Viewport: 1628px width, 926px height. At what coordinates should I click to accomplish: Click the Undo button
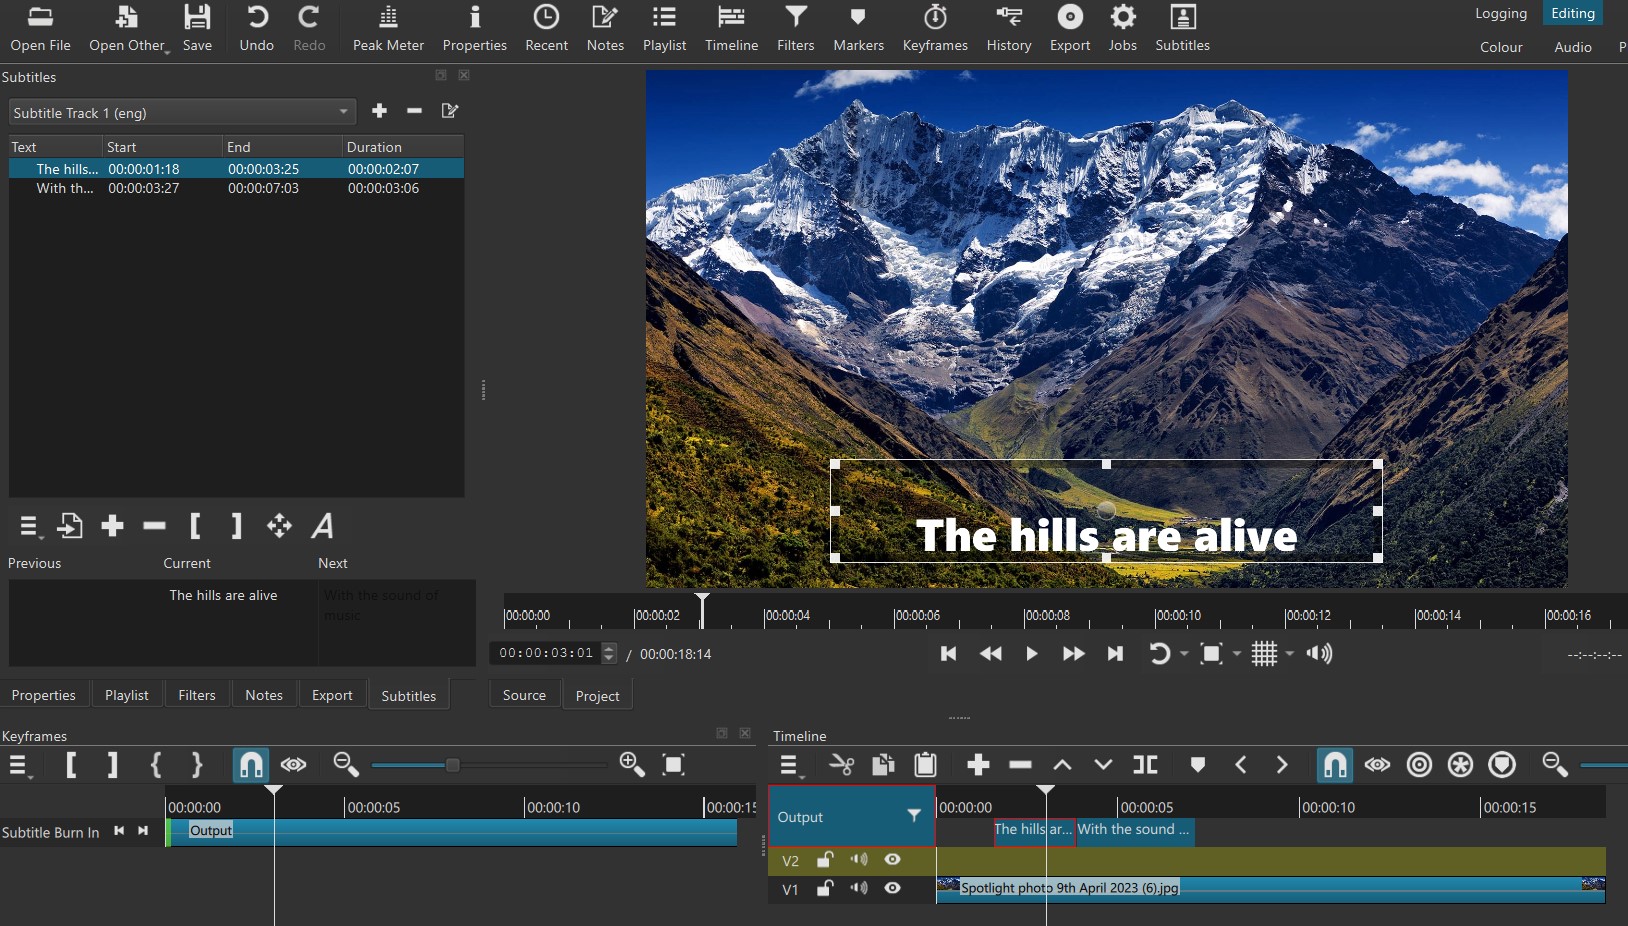(x=257, y=29)
